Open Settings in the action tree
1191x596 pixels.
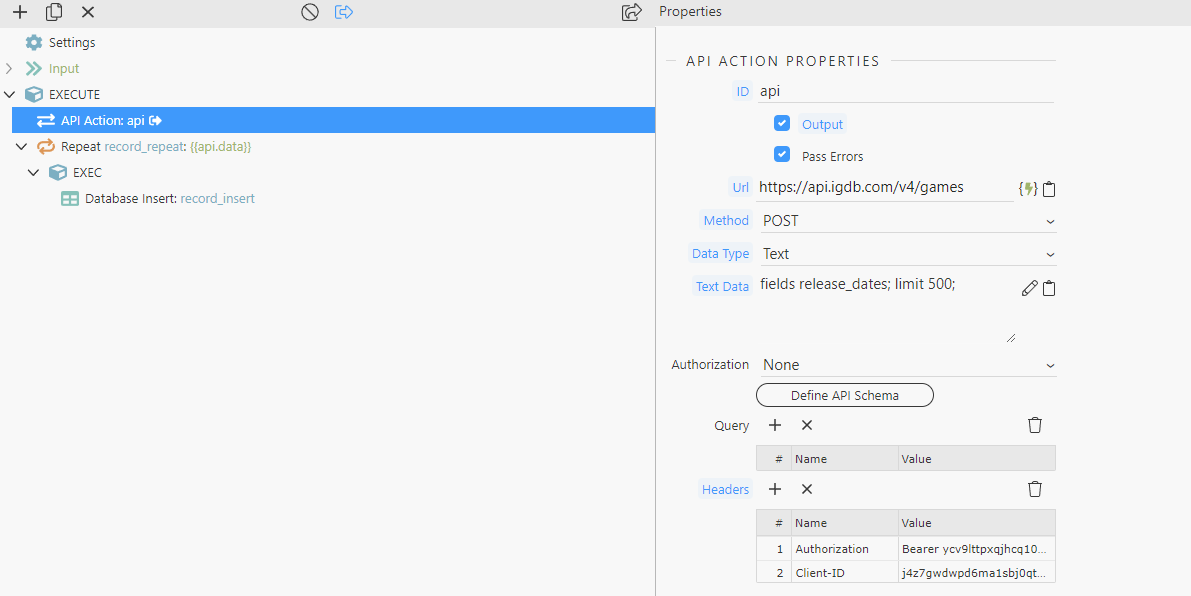(x=71, y=43)
